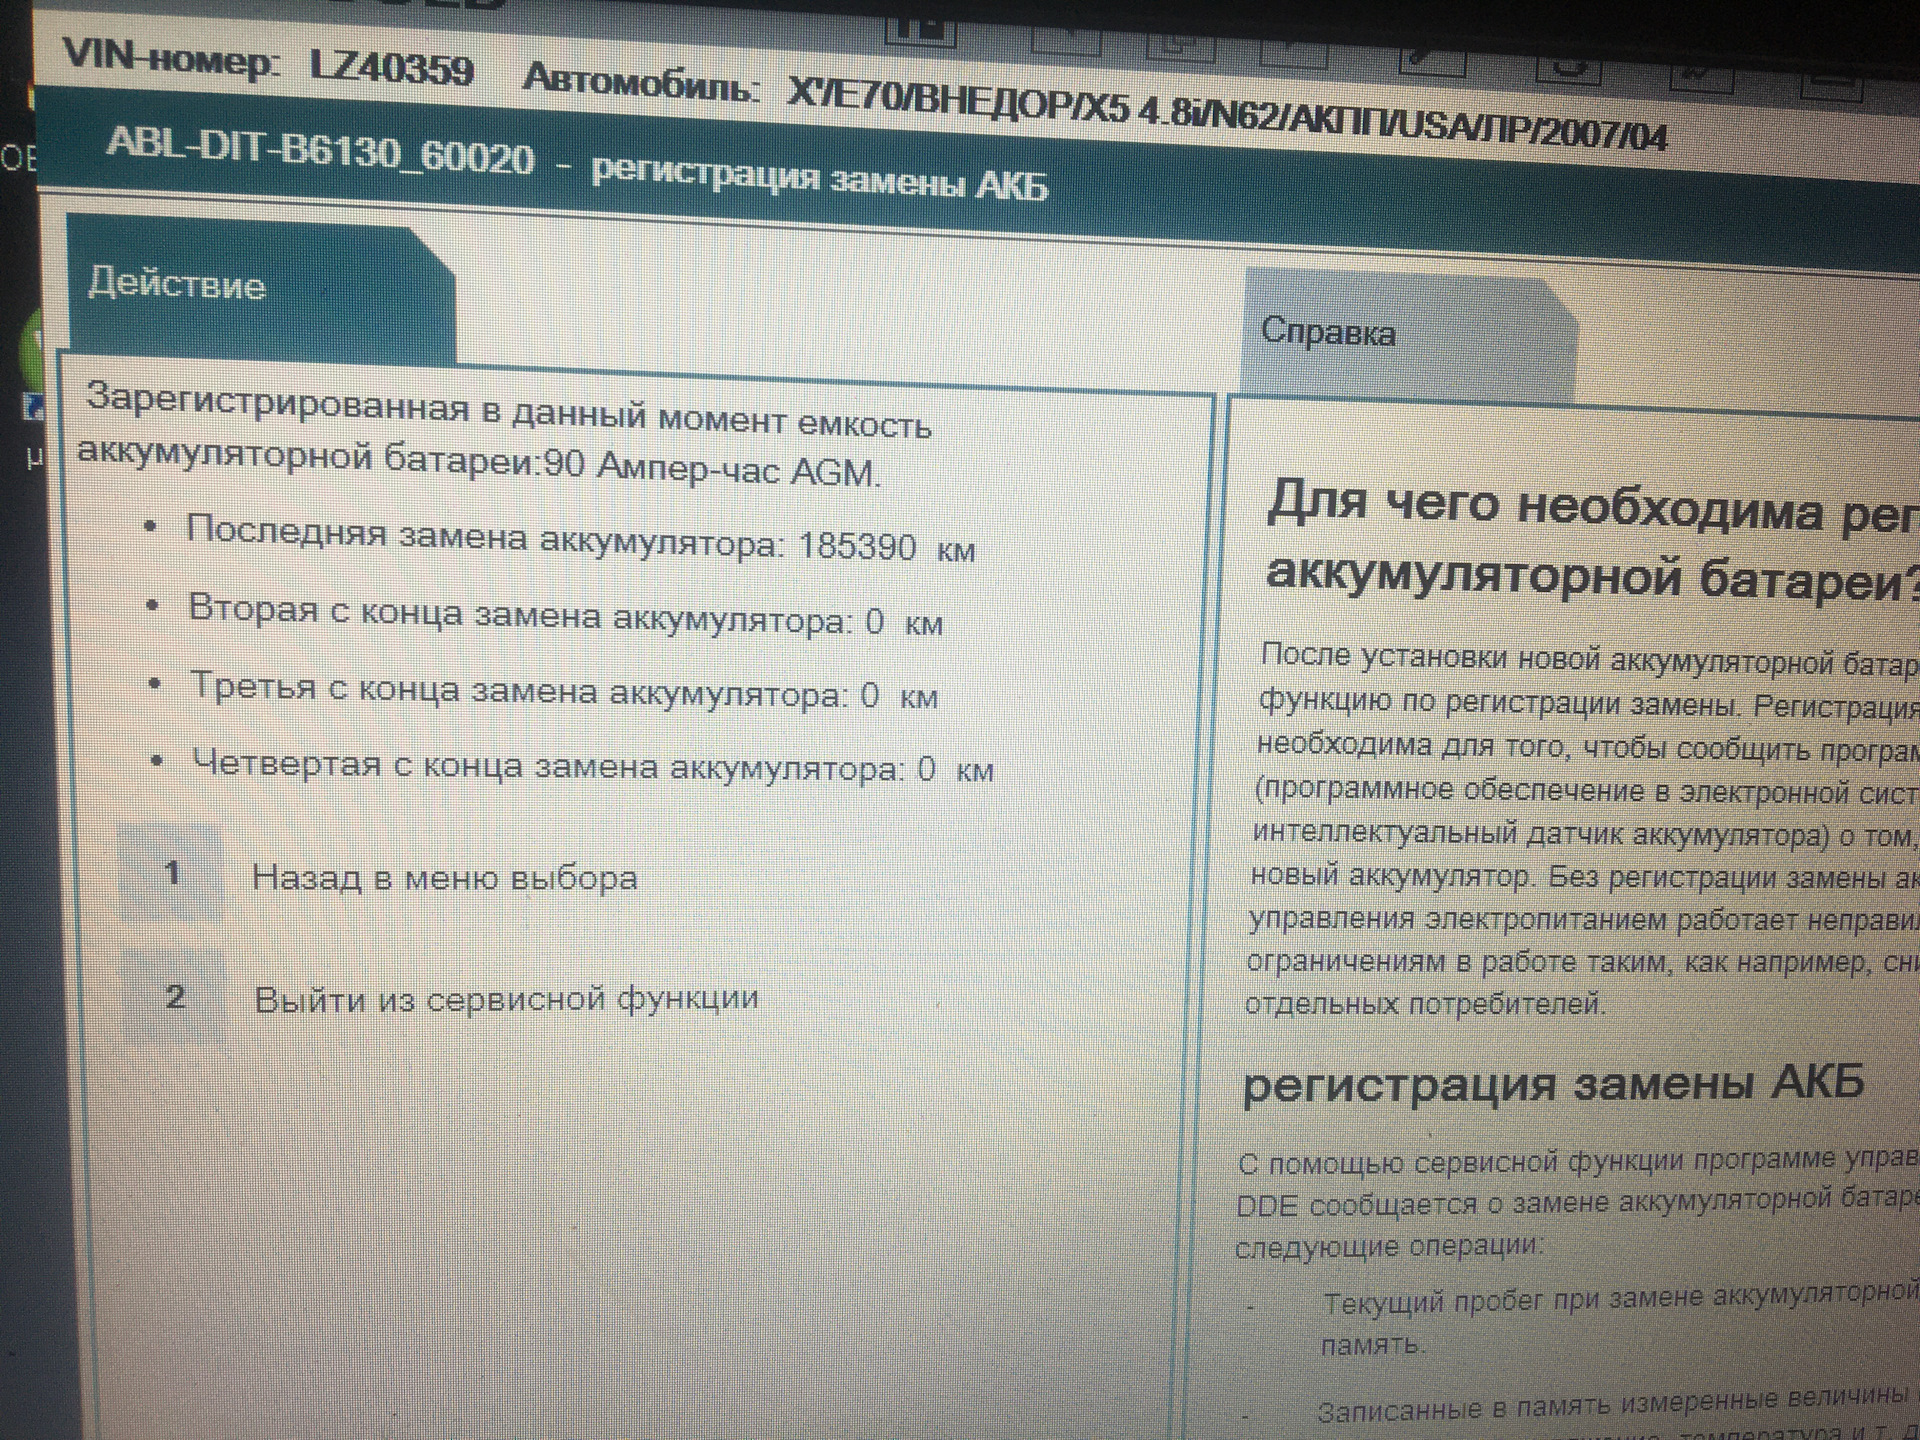Open the Справка help tab

pos(1327,332)
